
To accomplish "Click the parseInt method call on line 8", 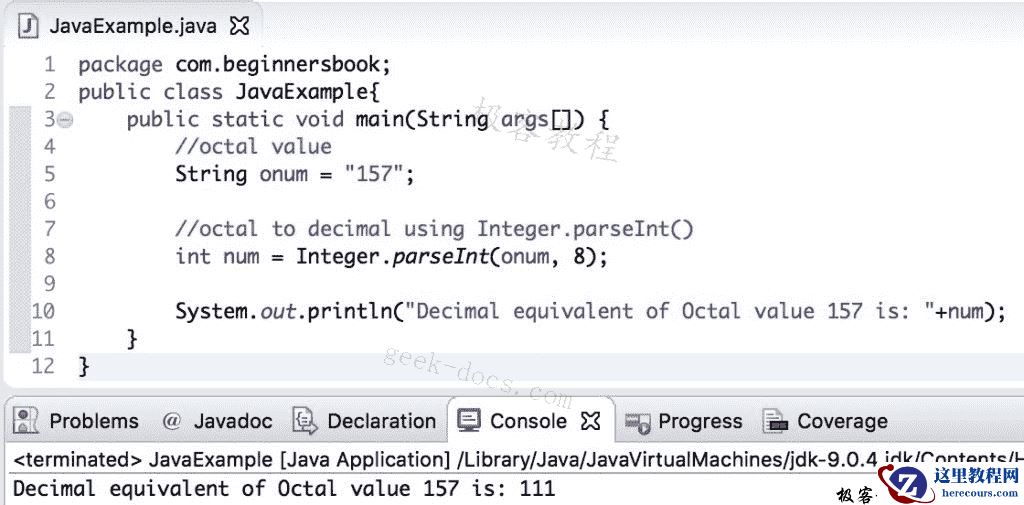I will pyautogui.click(x=440, y=256).
